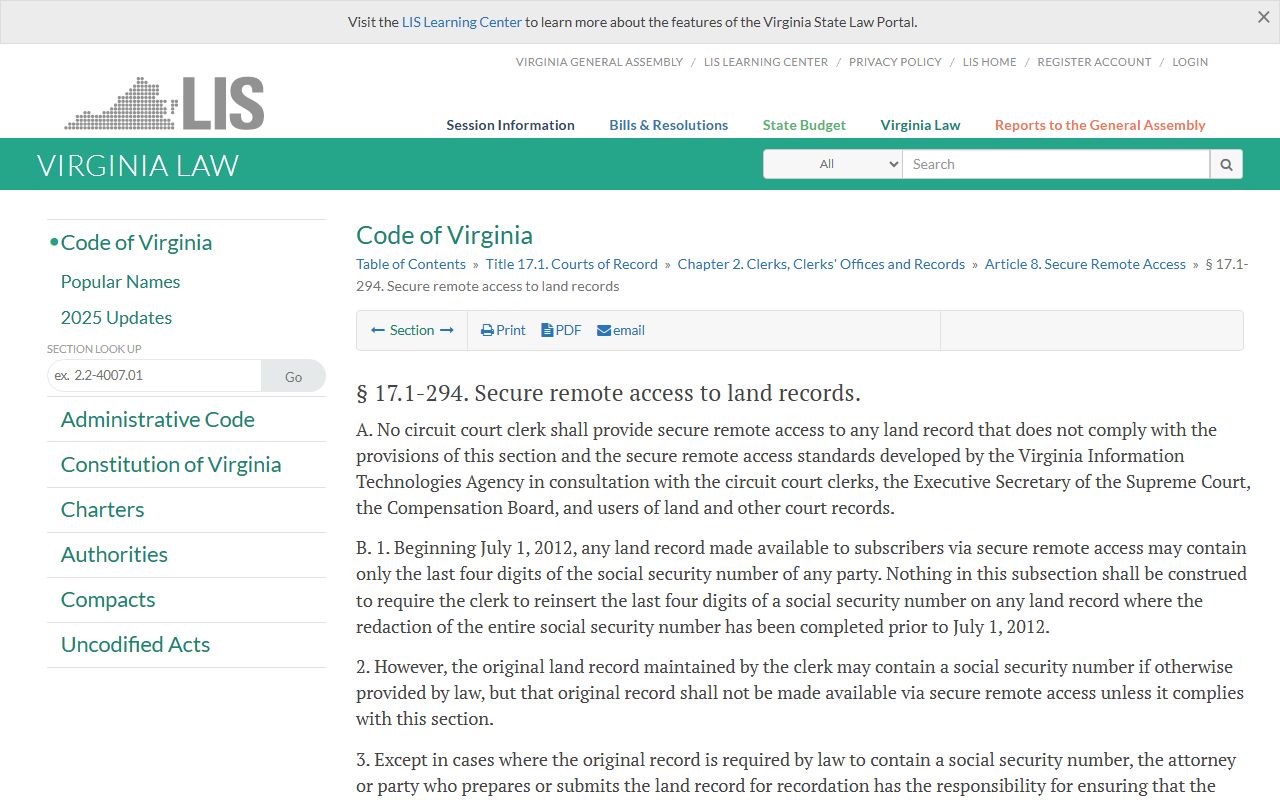Open Virginia Law menu

920,125
